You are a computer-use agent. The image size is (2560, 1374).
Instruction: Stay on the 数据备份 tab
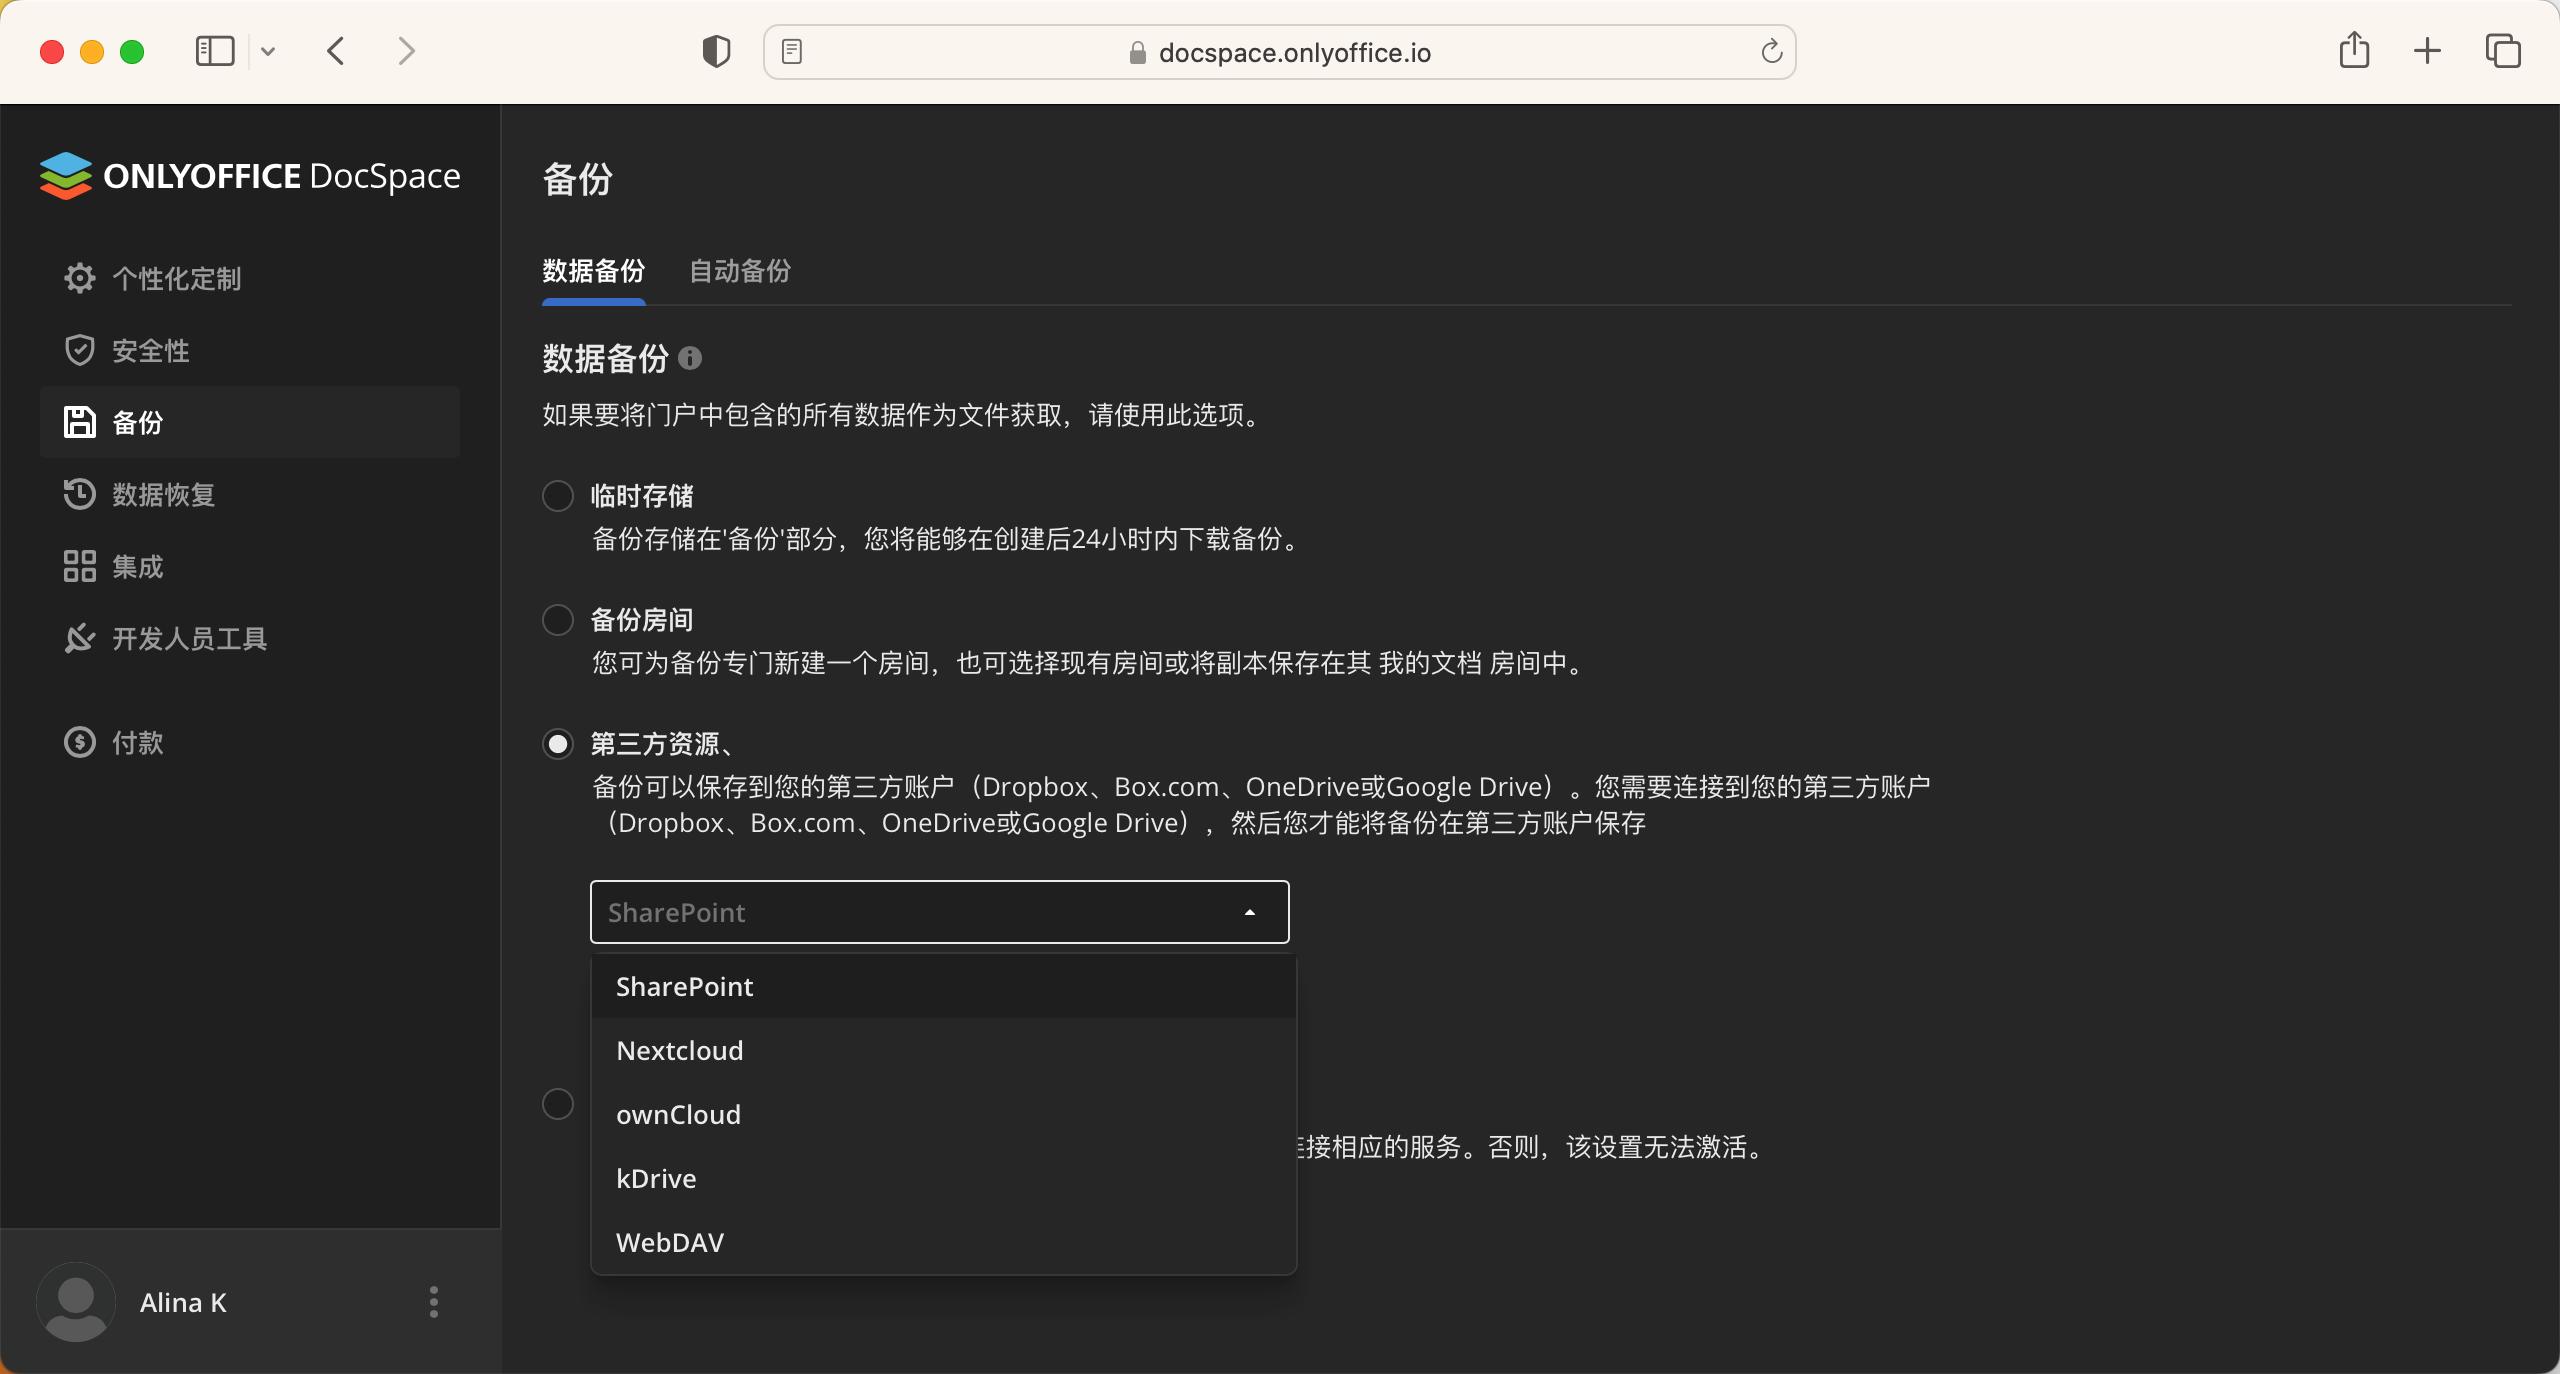pos(592,271)
